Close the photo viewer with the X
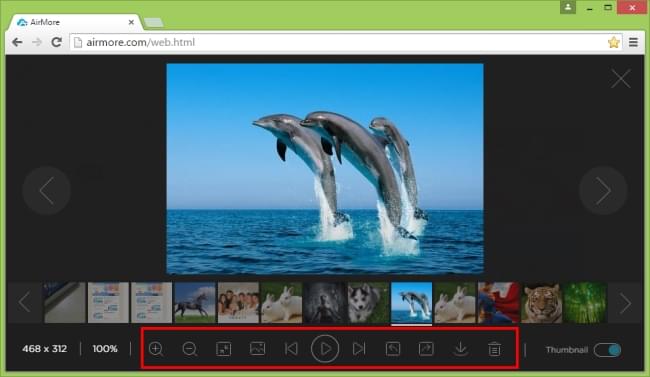Image resolution: width=650 pixels, height=377 pixels. (621, 78)
